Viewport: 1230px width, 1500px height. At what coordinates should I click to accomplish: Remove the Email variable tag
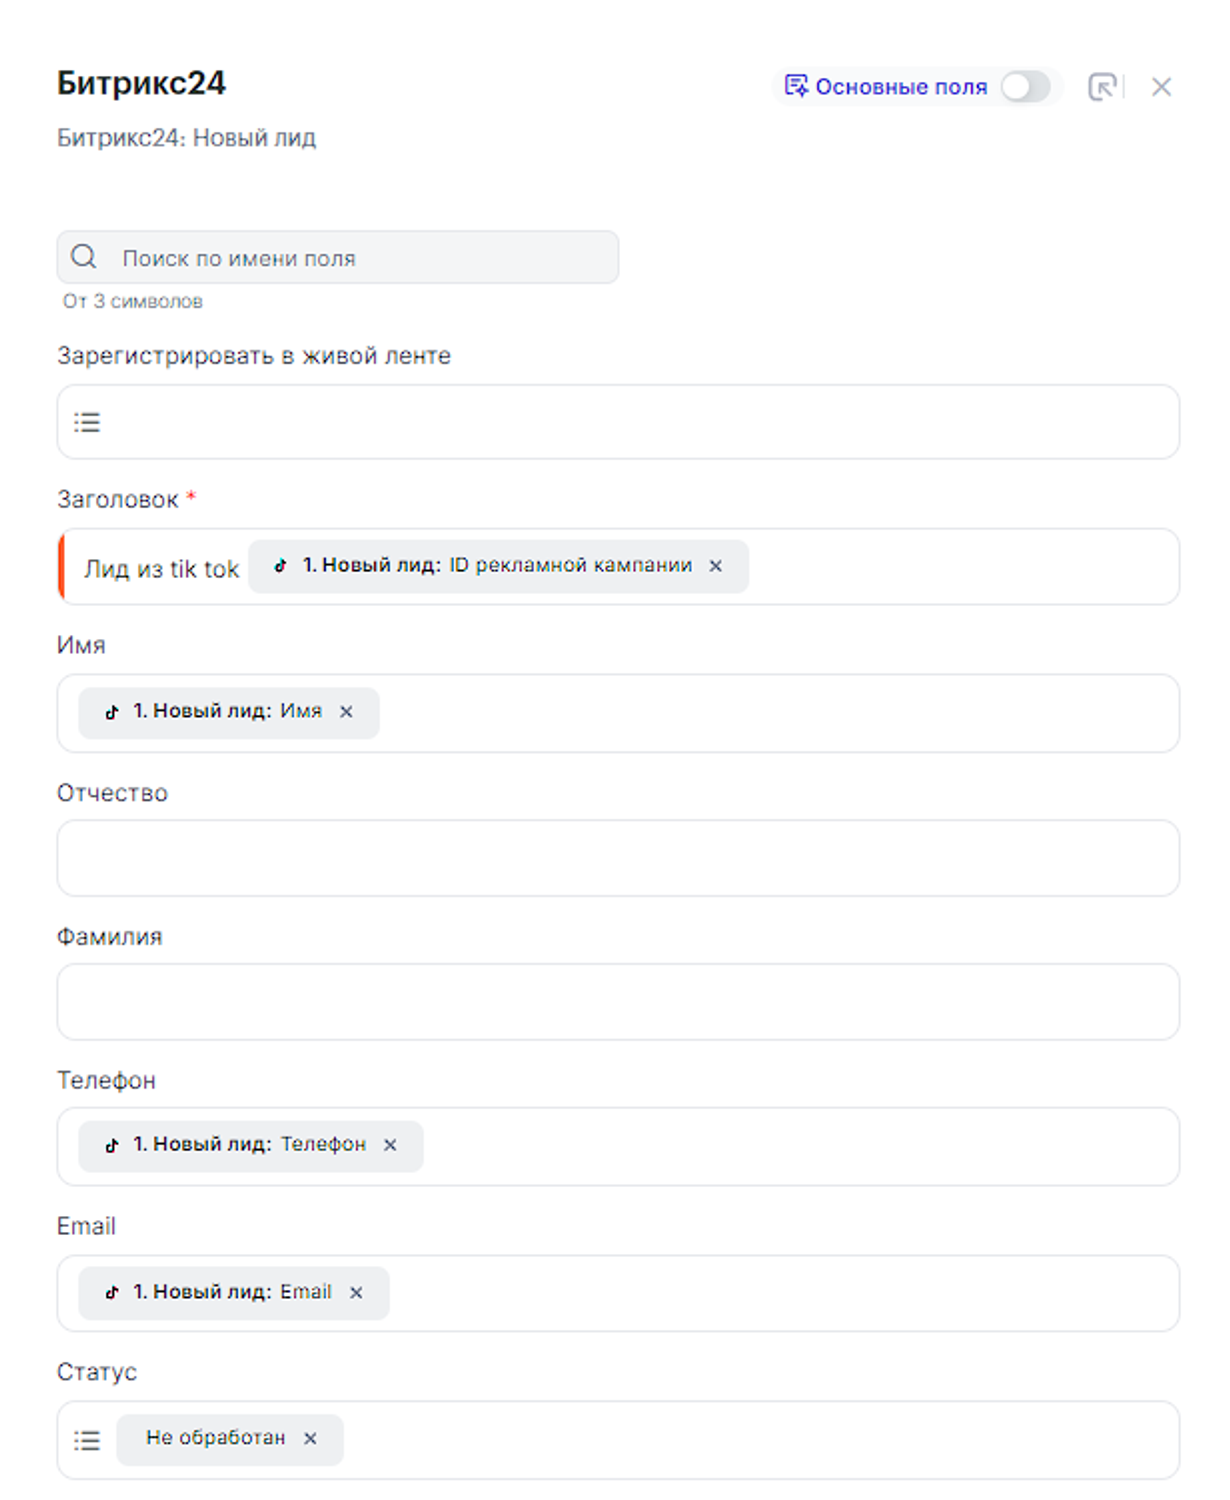click(356, 1293)
